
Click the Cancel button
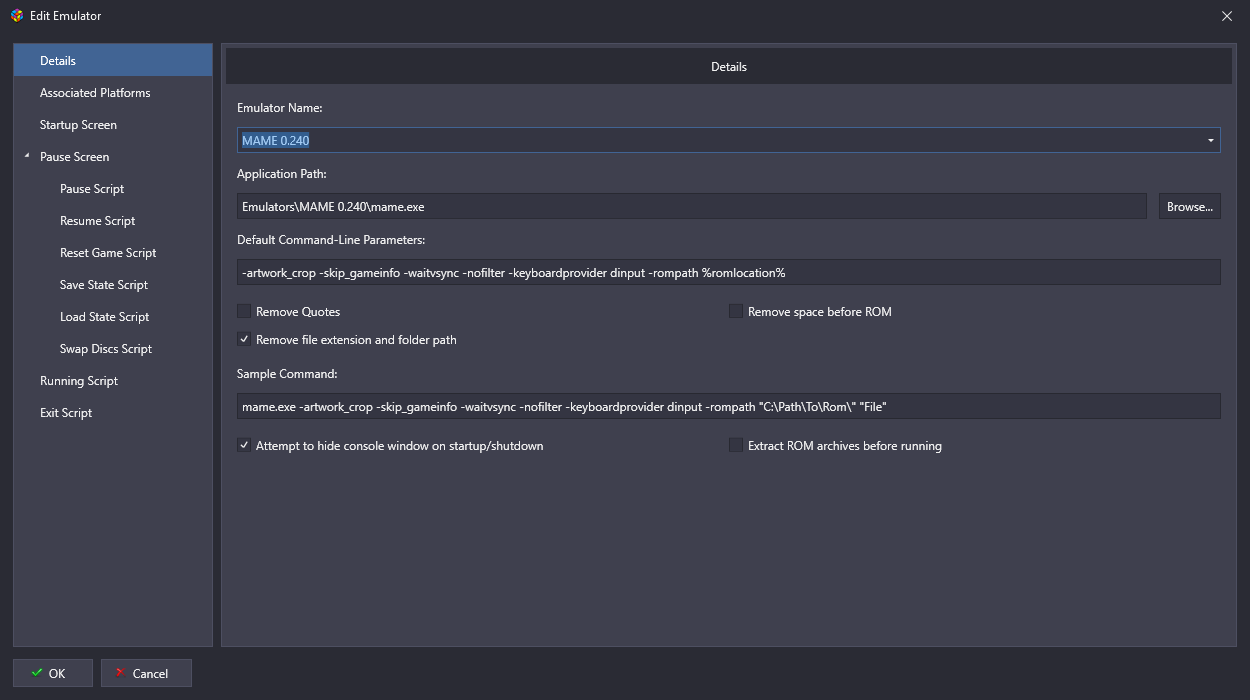[x=146, y=673]
